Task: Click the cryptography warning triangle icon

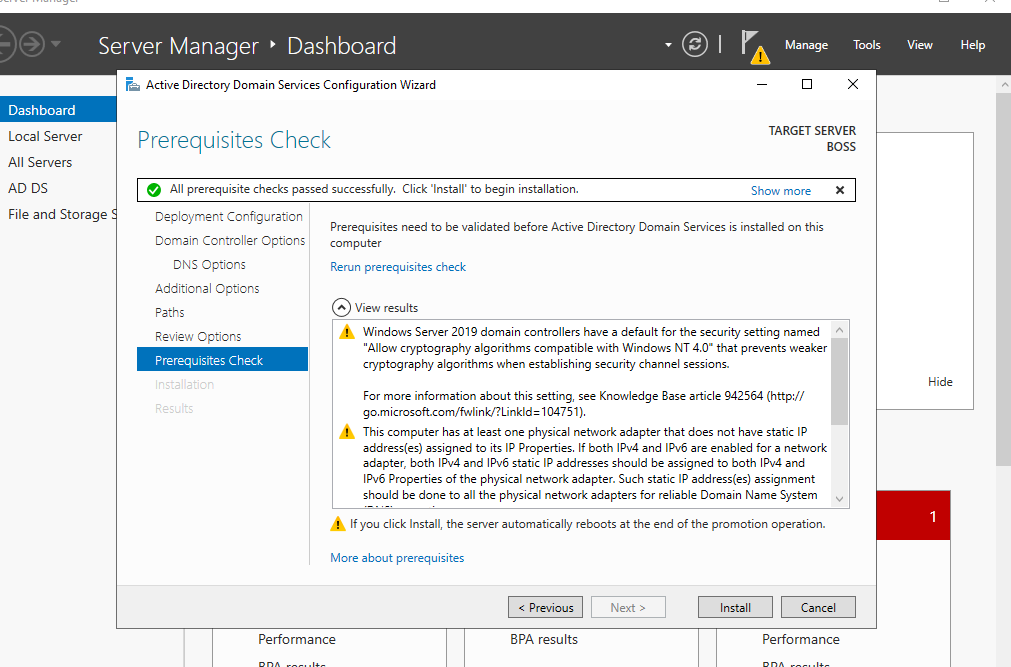Action: [x=346, y=332]
